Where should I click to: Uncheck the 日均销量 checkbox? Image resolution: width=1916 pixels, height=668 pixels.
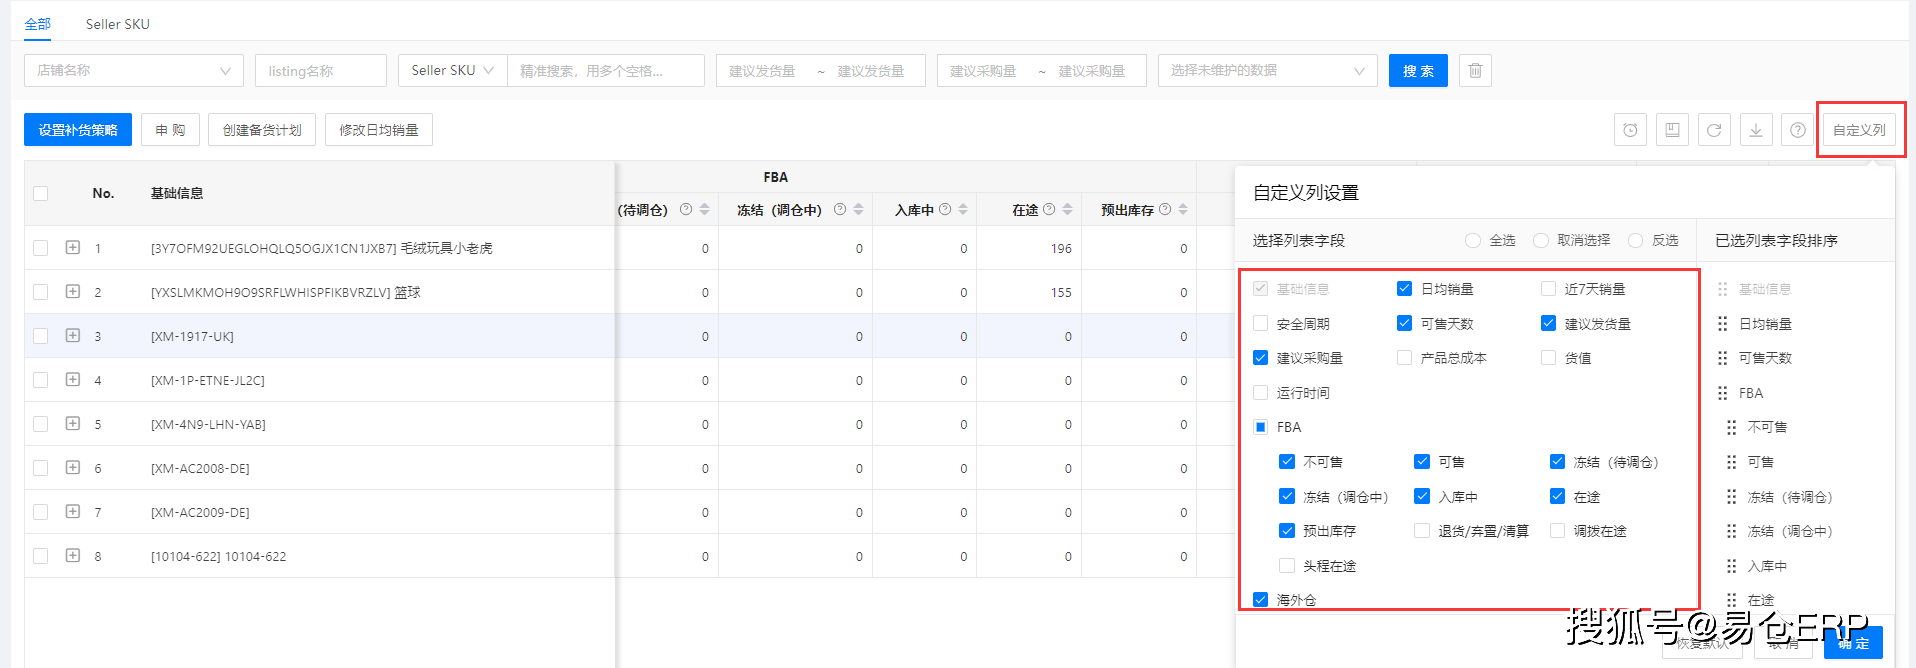pyautogui.click(x=1405, y=289)
